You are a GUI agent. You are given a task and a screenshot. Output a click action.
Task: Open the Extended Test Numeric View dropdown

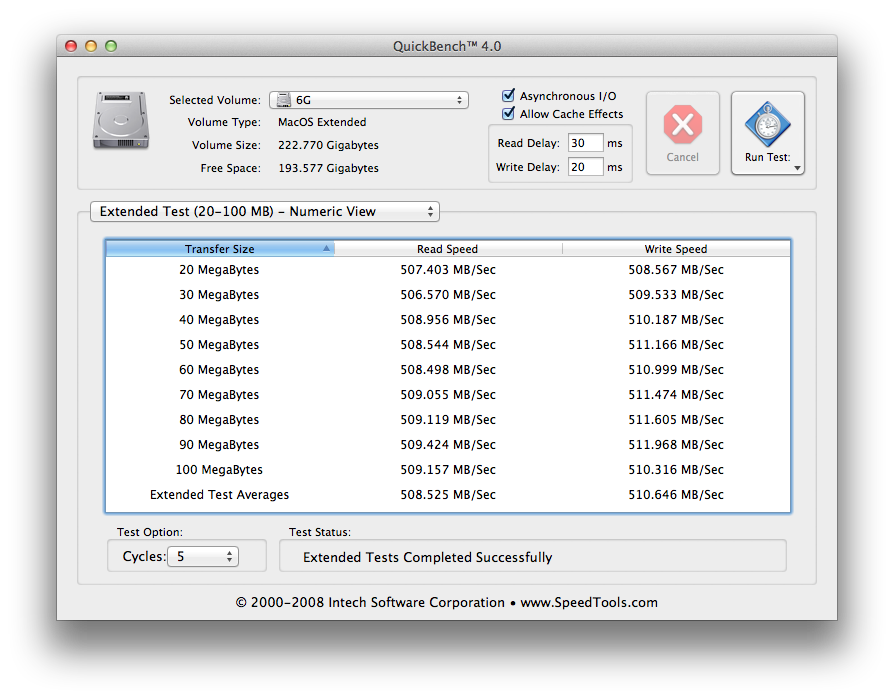pyautogui.click(x=265, y=212)
